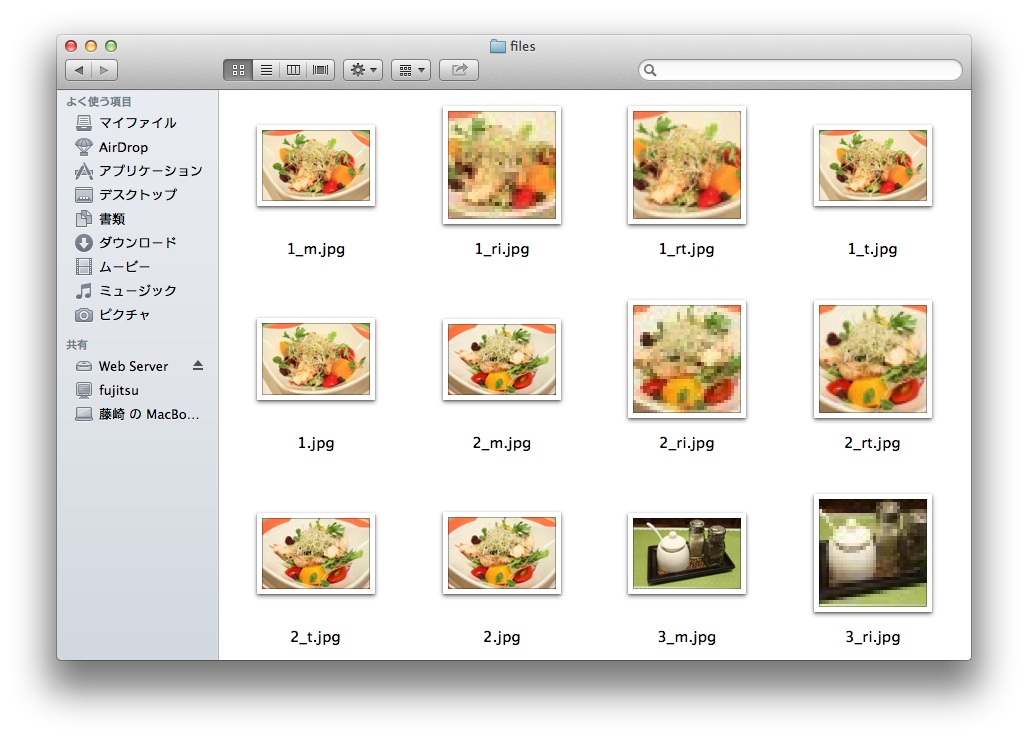Image resolution: width=1028 pixels, height=739 pixels.
Task: Go forward with the forward arrow
Action: click(x=104, y=70)
